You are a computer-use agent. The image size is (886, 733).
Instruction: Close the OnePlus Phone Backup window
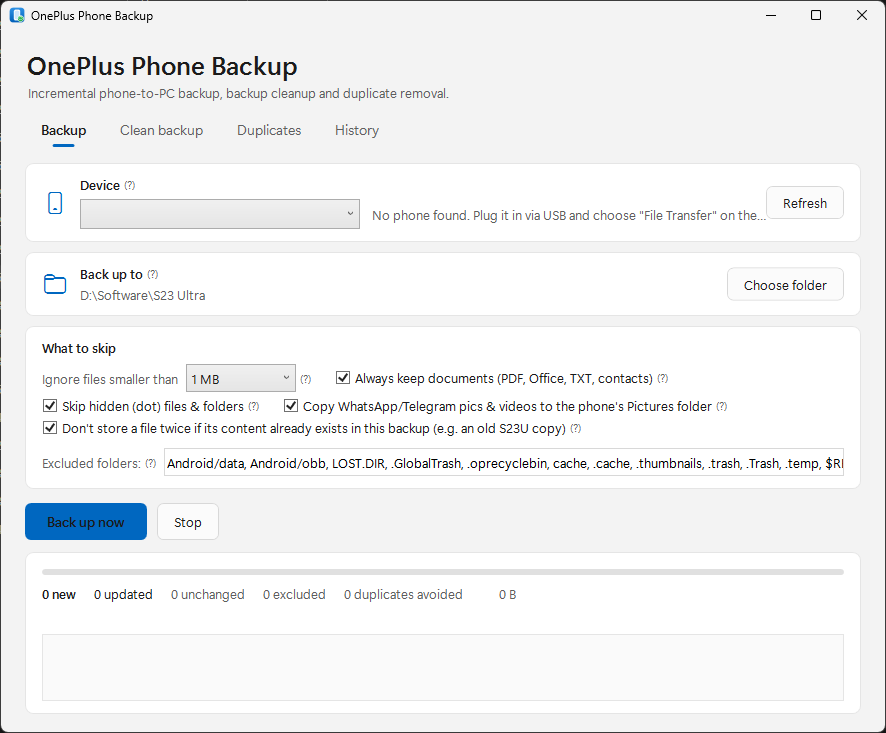[x=862, y=15]
